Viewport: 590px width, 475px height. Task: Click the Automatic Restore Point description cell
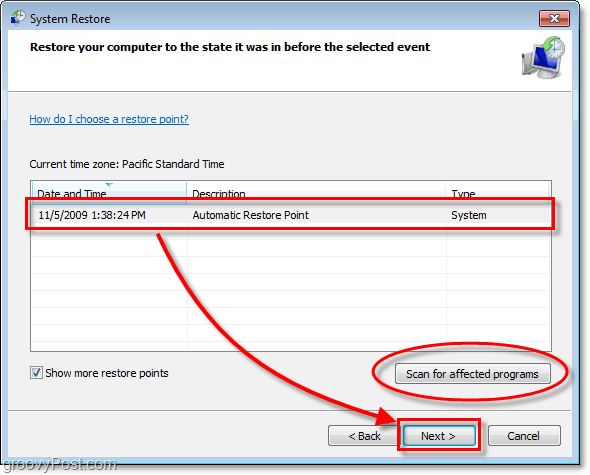coord(250,215)
